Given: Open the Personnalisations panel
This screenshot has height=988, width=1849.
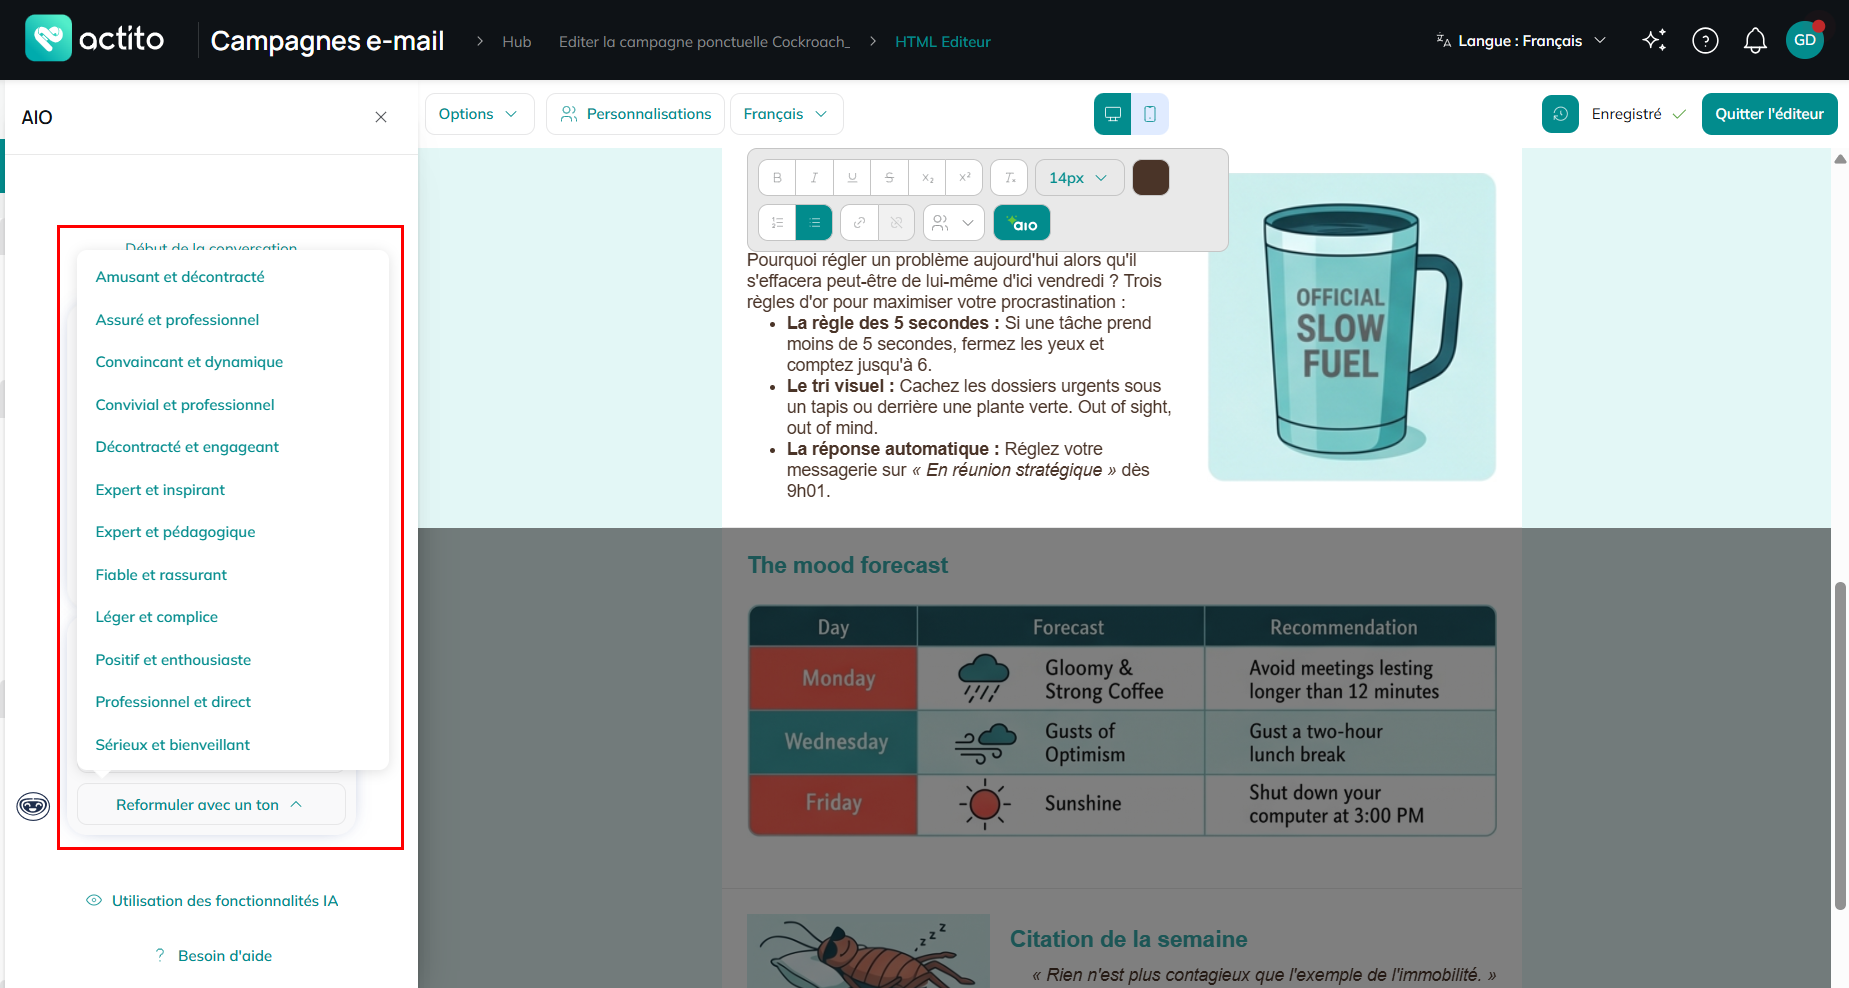Looking at the screenshot, I should point(636,114).
